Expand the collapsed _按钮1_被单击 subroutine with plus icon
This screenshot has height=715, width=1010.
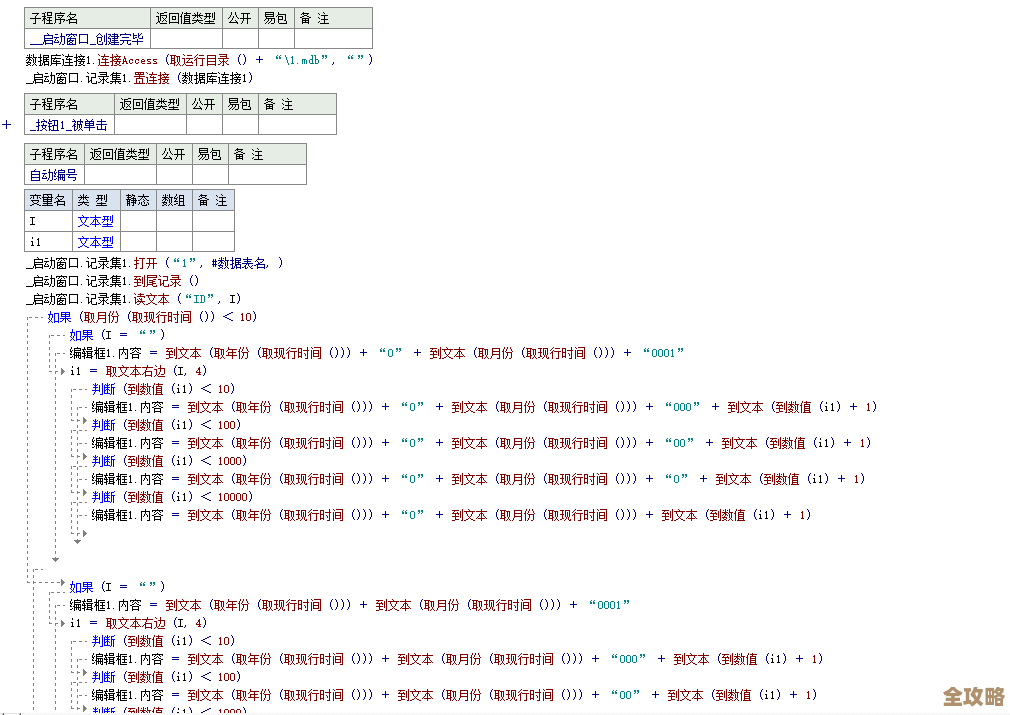tap(7, 125)
